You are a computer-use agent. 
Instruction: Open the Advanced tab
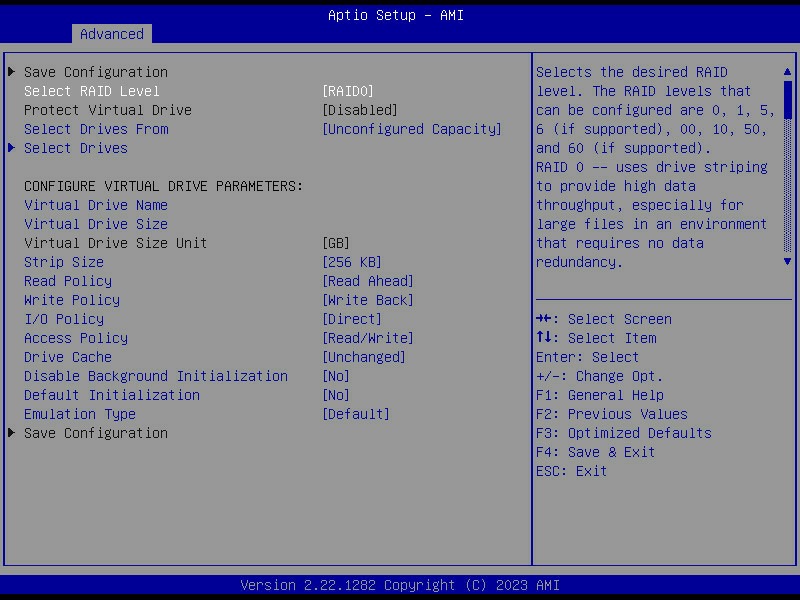click(x=112, y=34)
